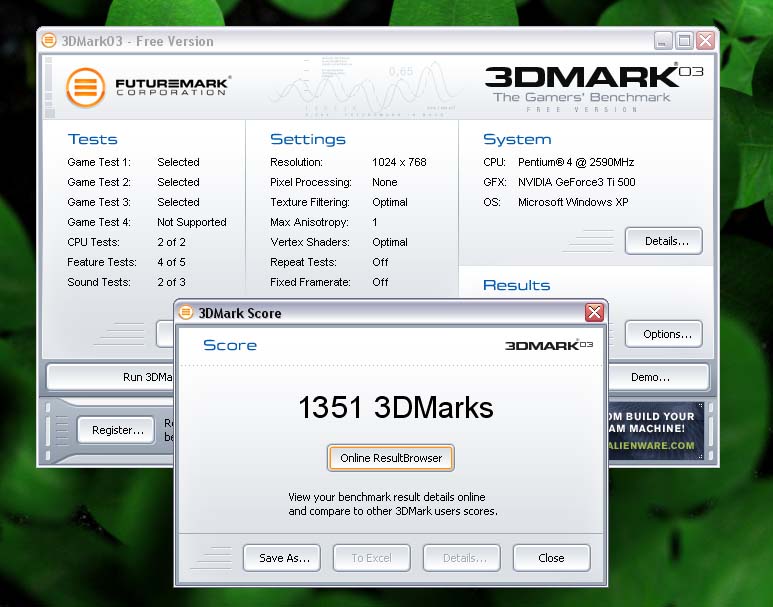The height and width of the screenshot is (607, 773).
Task: Click the 3DMark03 Gamers' Benchmark logo
Action: point(594,88)
